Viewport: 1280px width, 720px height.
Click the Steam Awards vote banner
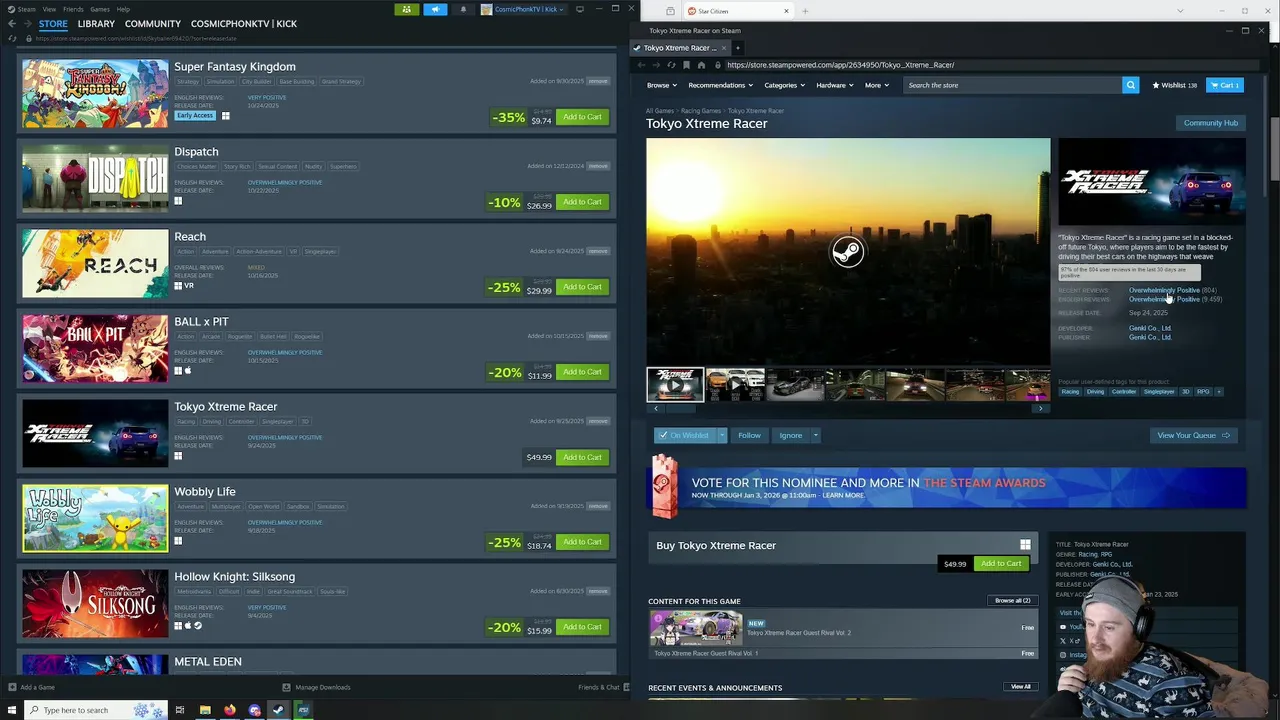(x=946, y=489)
